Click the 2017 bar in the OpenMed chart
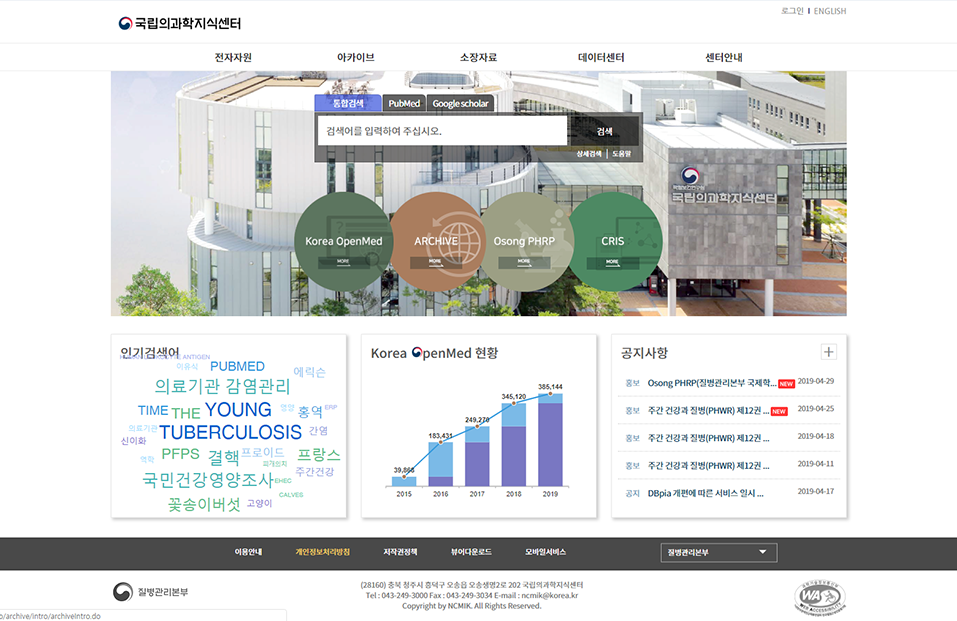The width and height of the screenshot is (957, 621). pos(477,456)
